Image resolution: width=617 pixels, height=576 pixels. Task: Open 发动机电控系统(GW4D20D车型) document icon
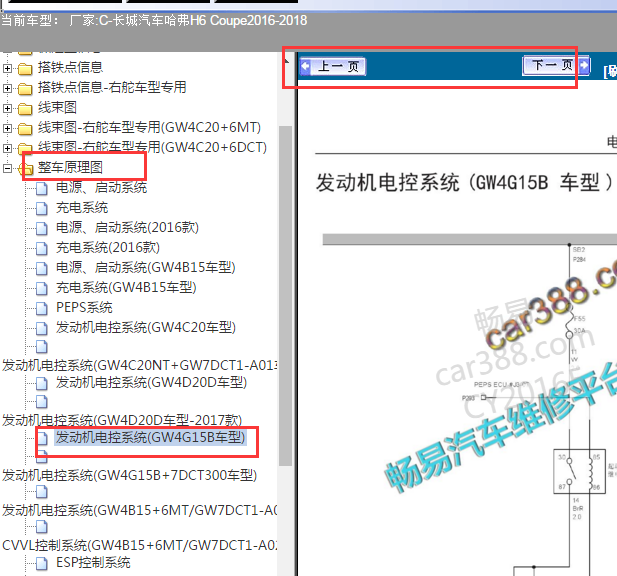point(42,383)
